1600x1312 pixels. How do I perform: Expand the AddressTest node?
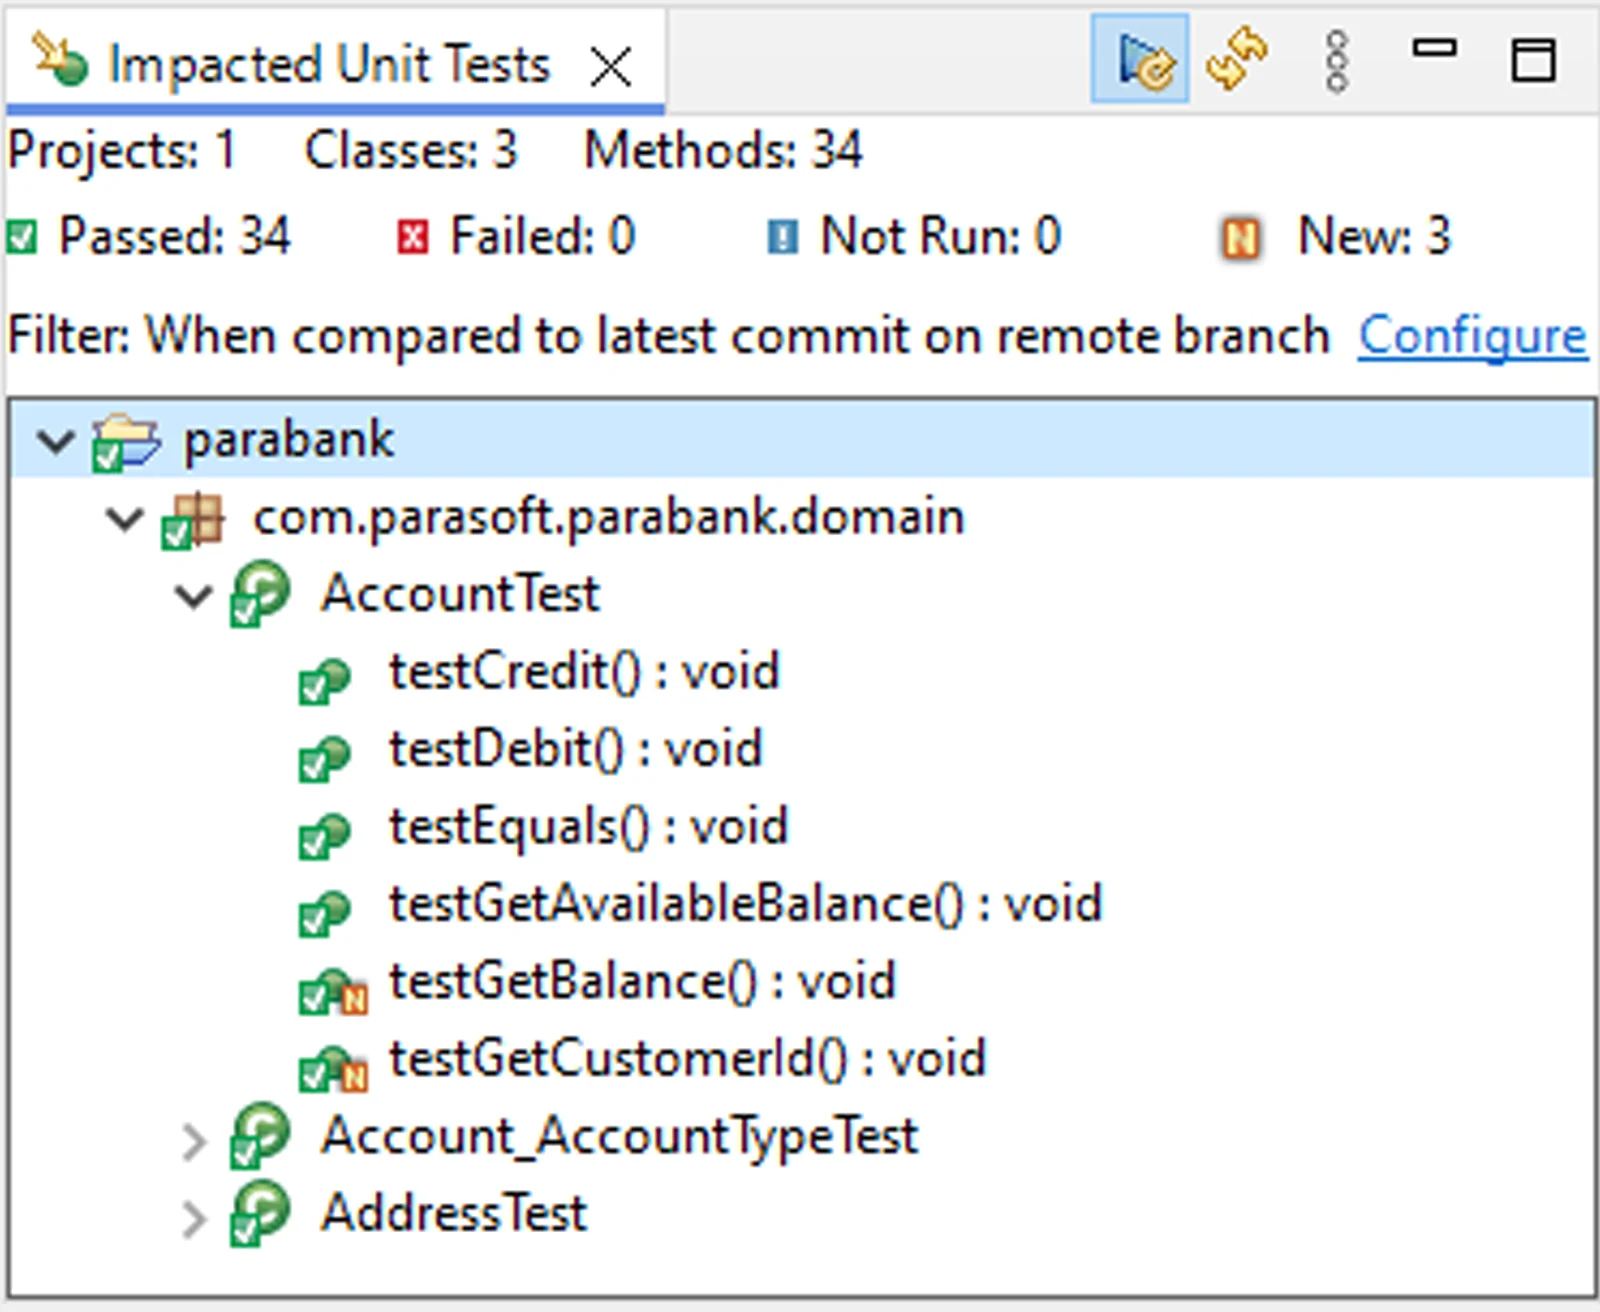click(x=194, y=1218)
